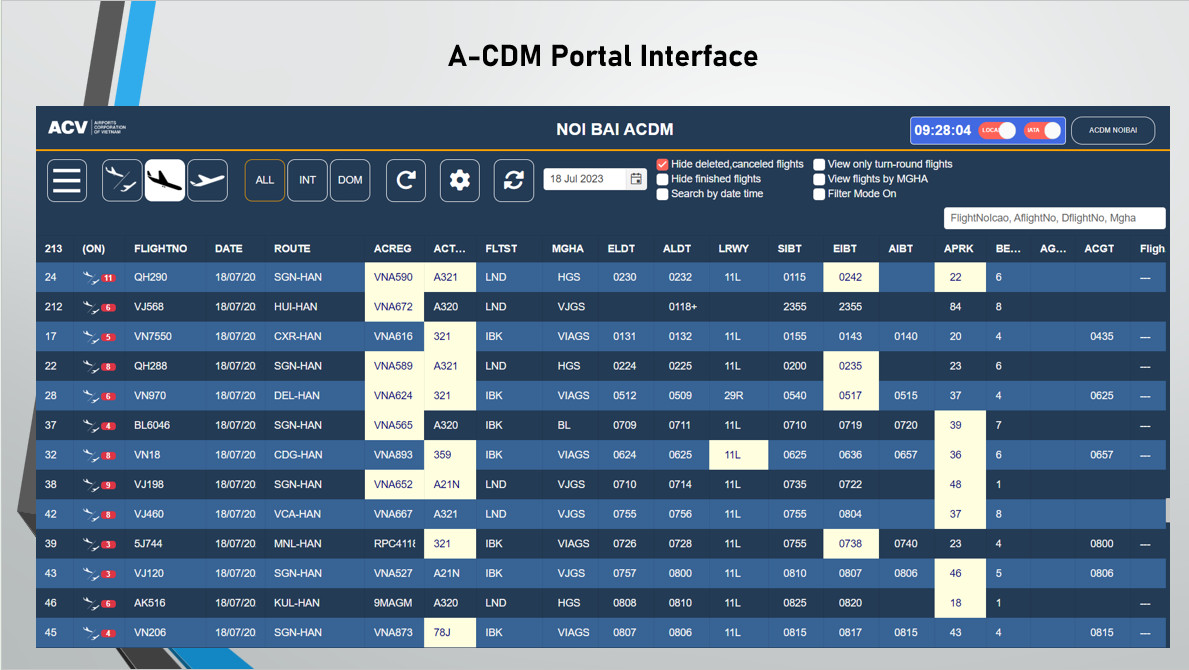Enable Hide finished flights checkbox
Screen dimensions: 1189x670
pyautogui.click(x=662, y=179)
